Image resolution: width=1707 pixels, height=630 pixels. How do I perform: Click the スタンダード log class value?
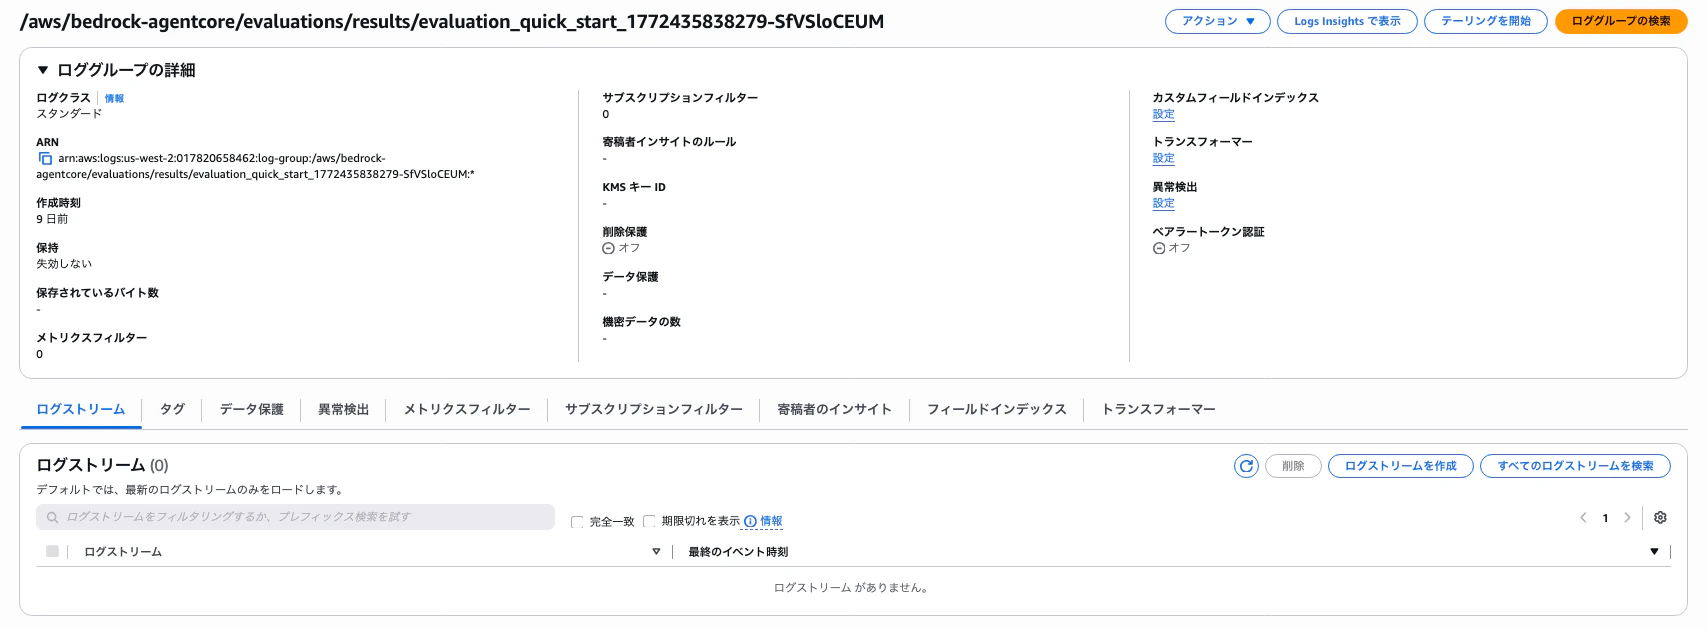tap(69, 114)
